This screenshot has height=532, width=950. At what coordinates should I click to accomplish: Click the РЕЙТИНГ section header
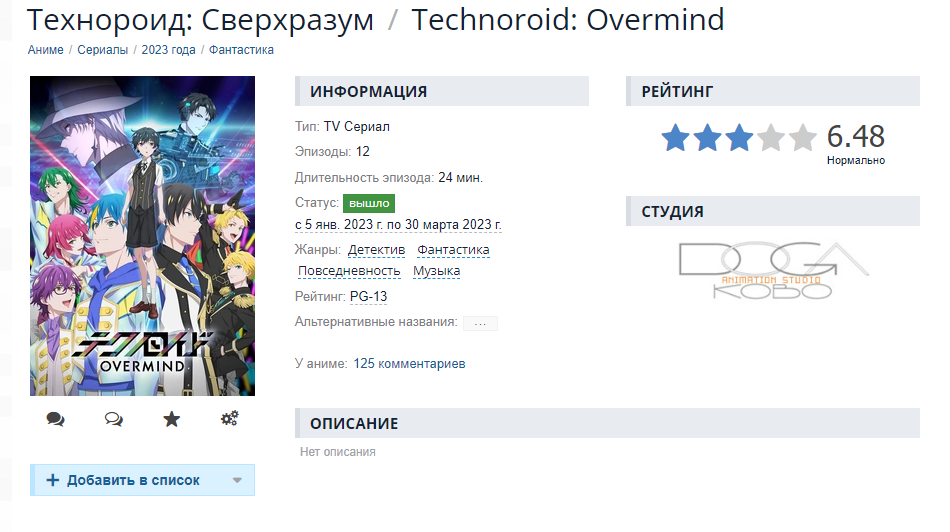[x=772, y=91]
